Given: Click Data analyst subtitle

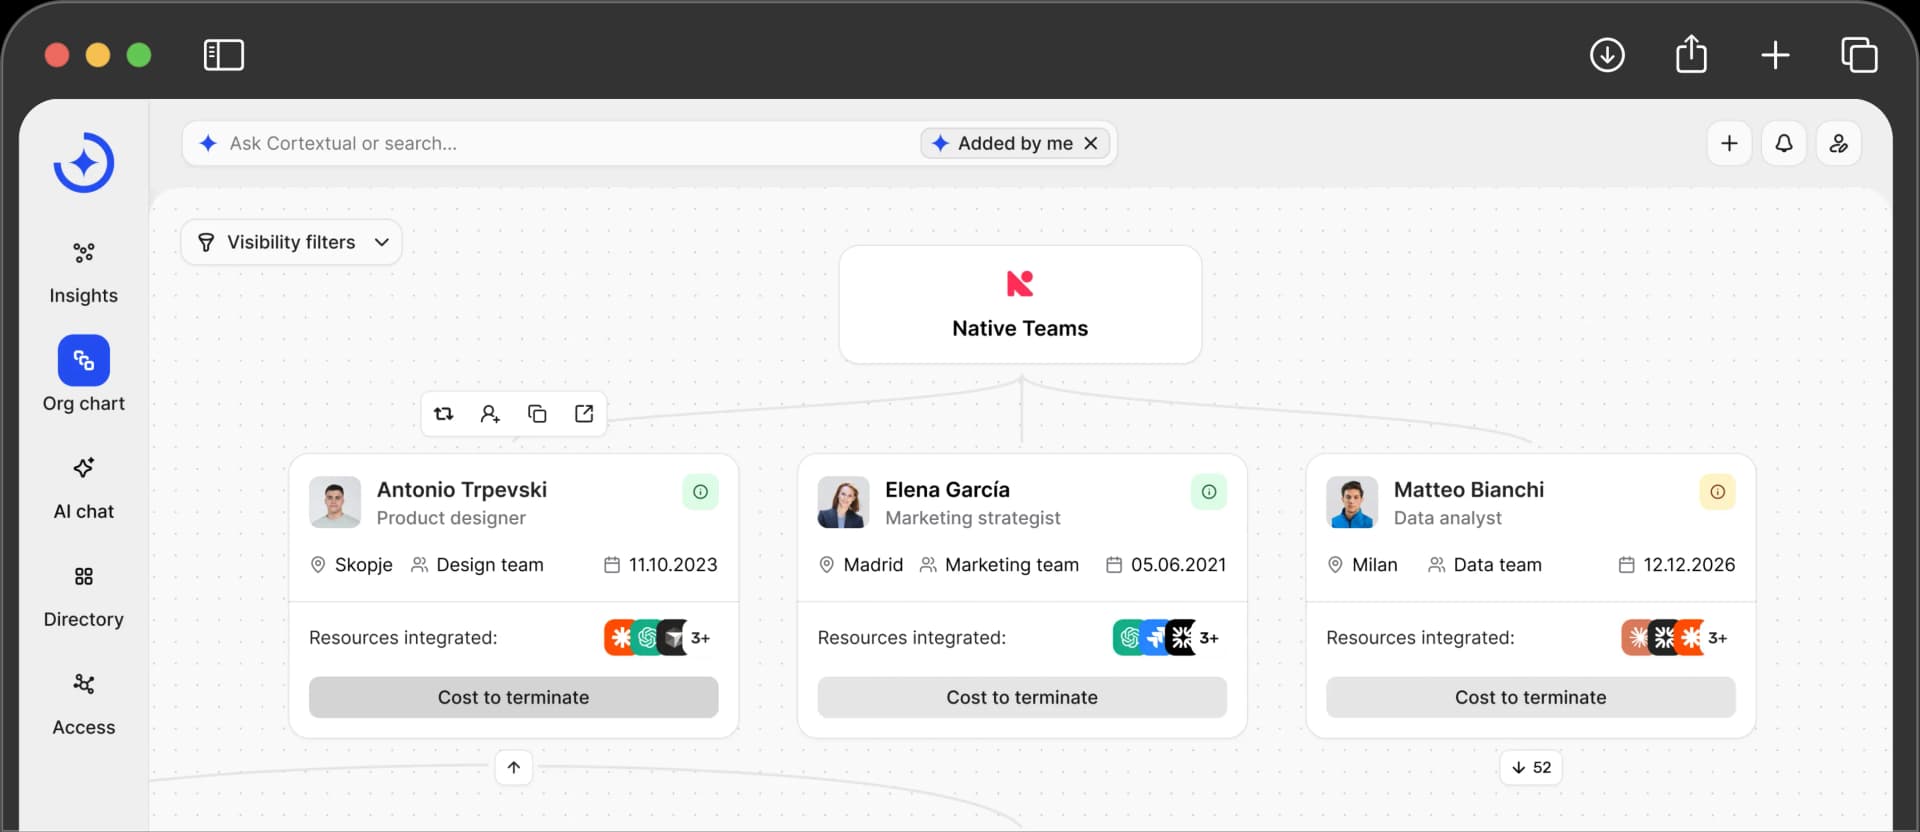Looking at the screenshot, I should point(1448,518).
